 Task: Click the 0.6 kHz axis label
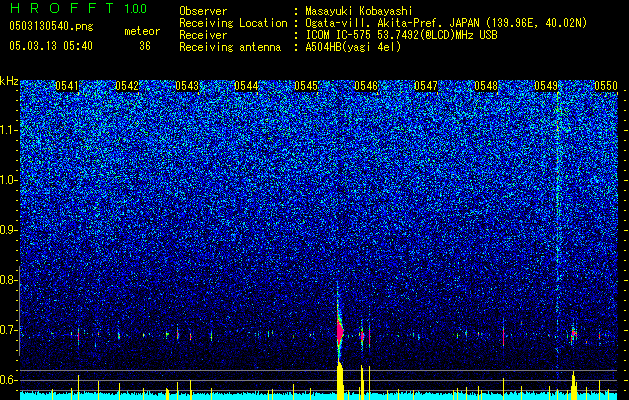tap(9, 380)
